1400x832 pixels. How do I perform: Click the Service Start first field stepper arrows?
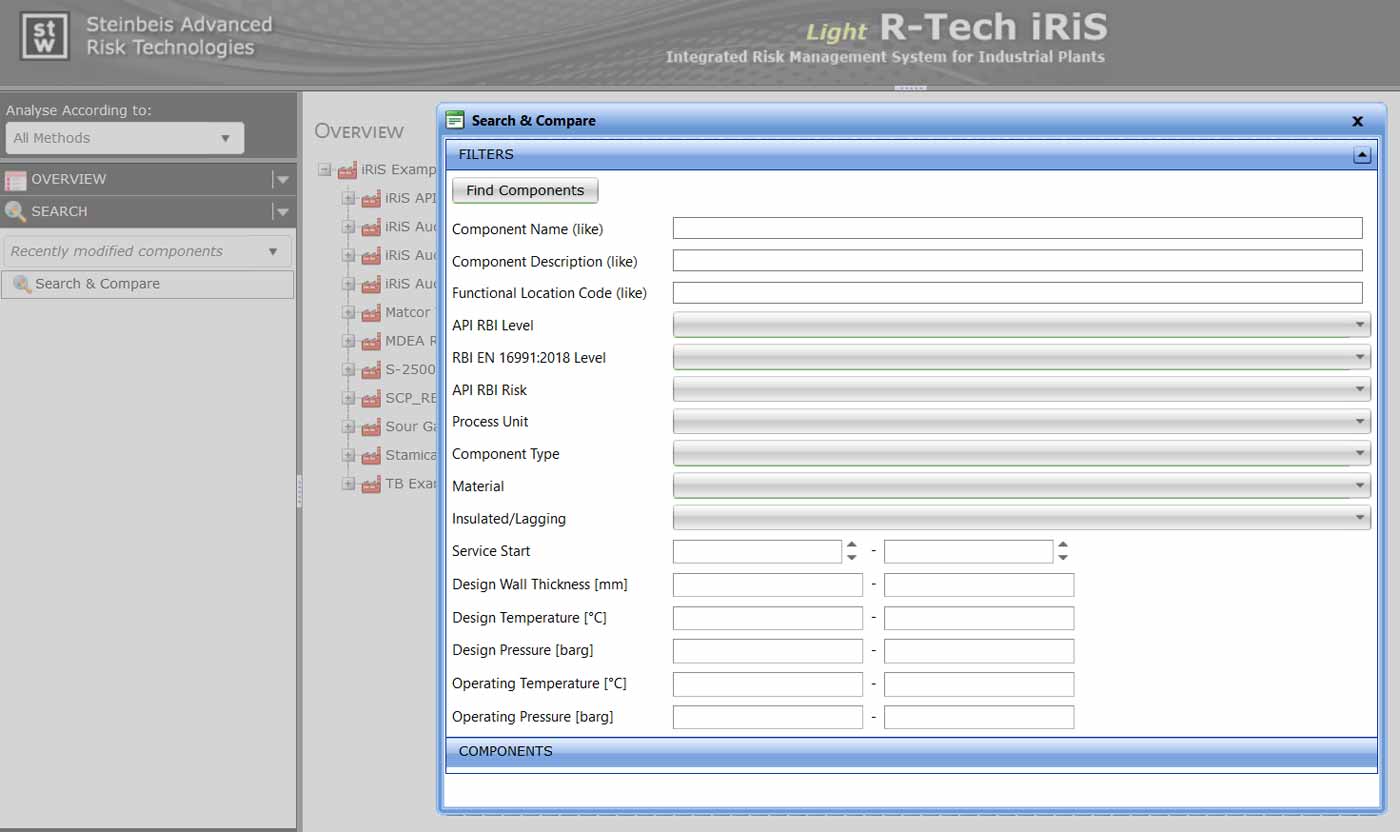point(852,551)
